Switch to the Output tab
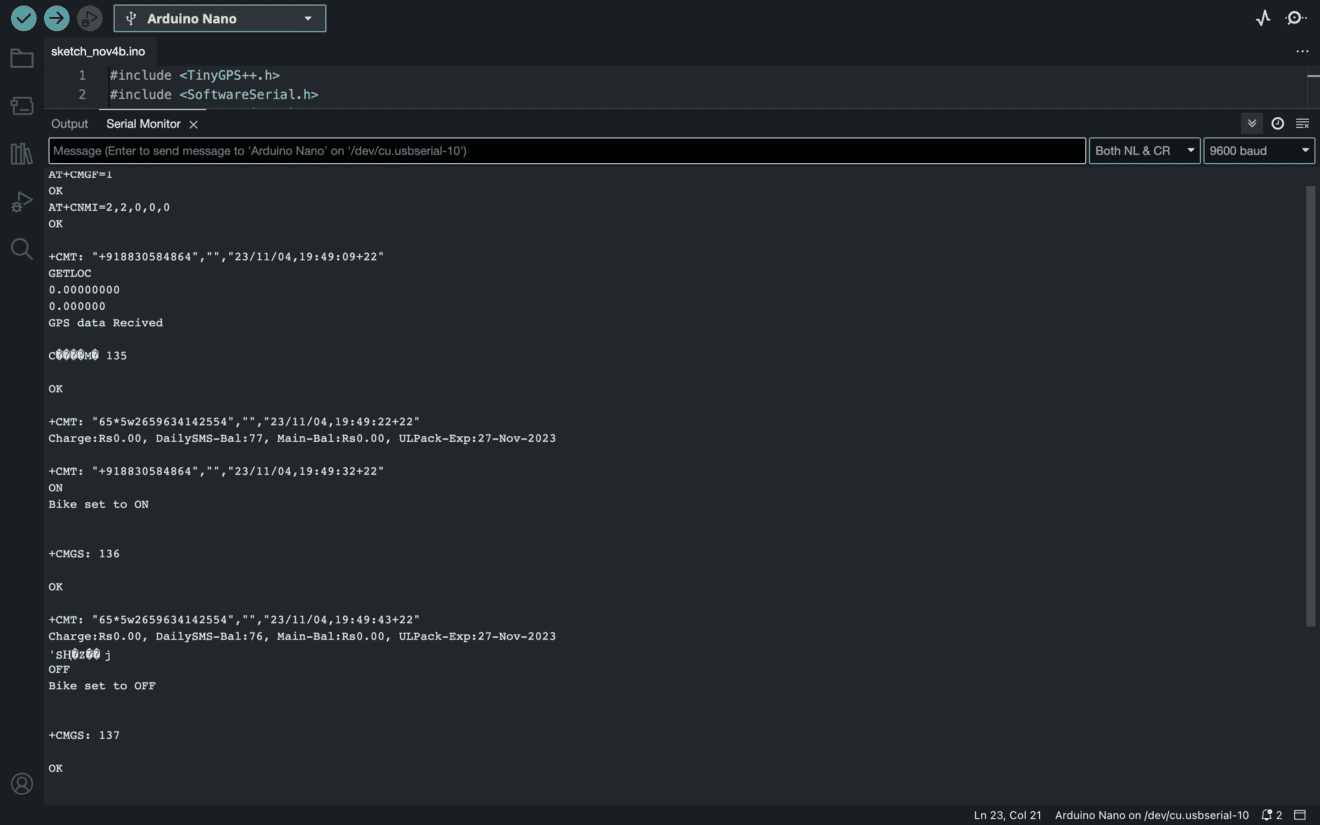Viewport: 1320px width, 825px height. [70, 124]
